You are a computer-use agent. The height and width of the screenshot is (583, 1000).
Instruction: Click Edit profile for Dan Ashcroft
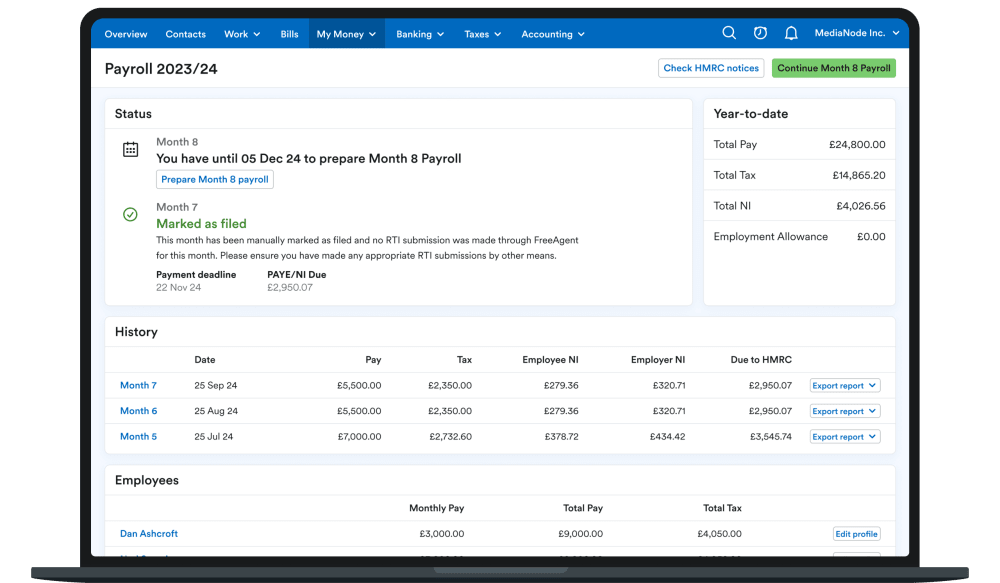[856, 534]
